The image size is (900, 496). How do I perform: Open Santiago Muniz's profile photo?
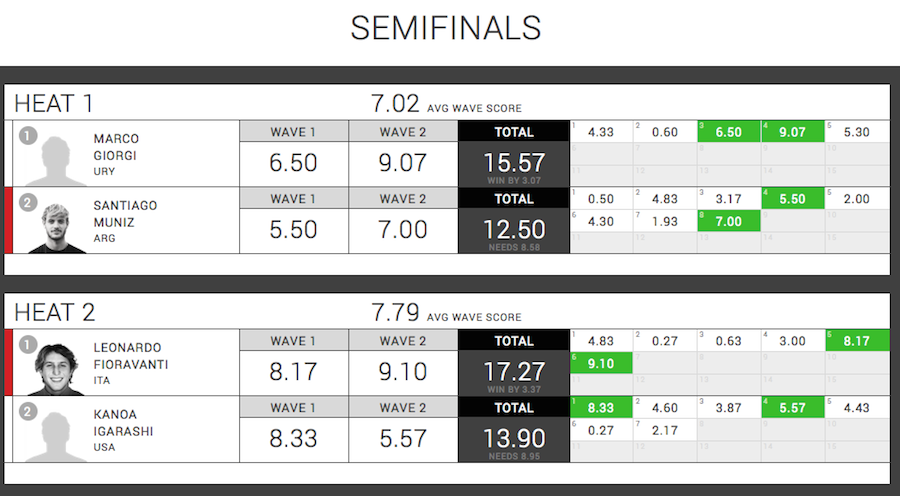56,228
